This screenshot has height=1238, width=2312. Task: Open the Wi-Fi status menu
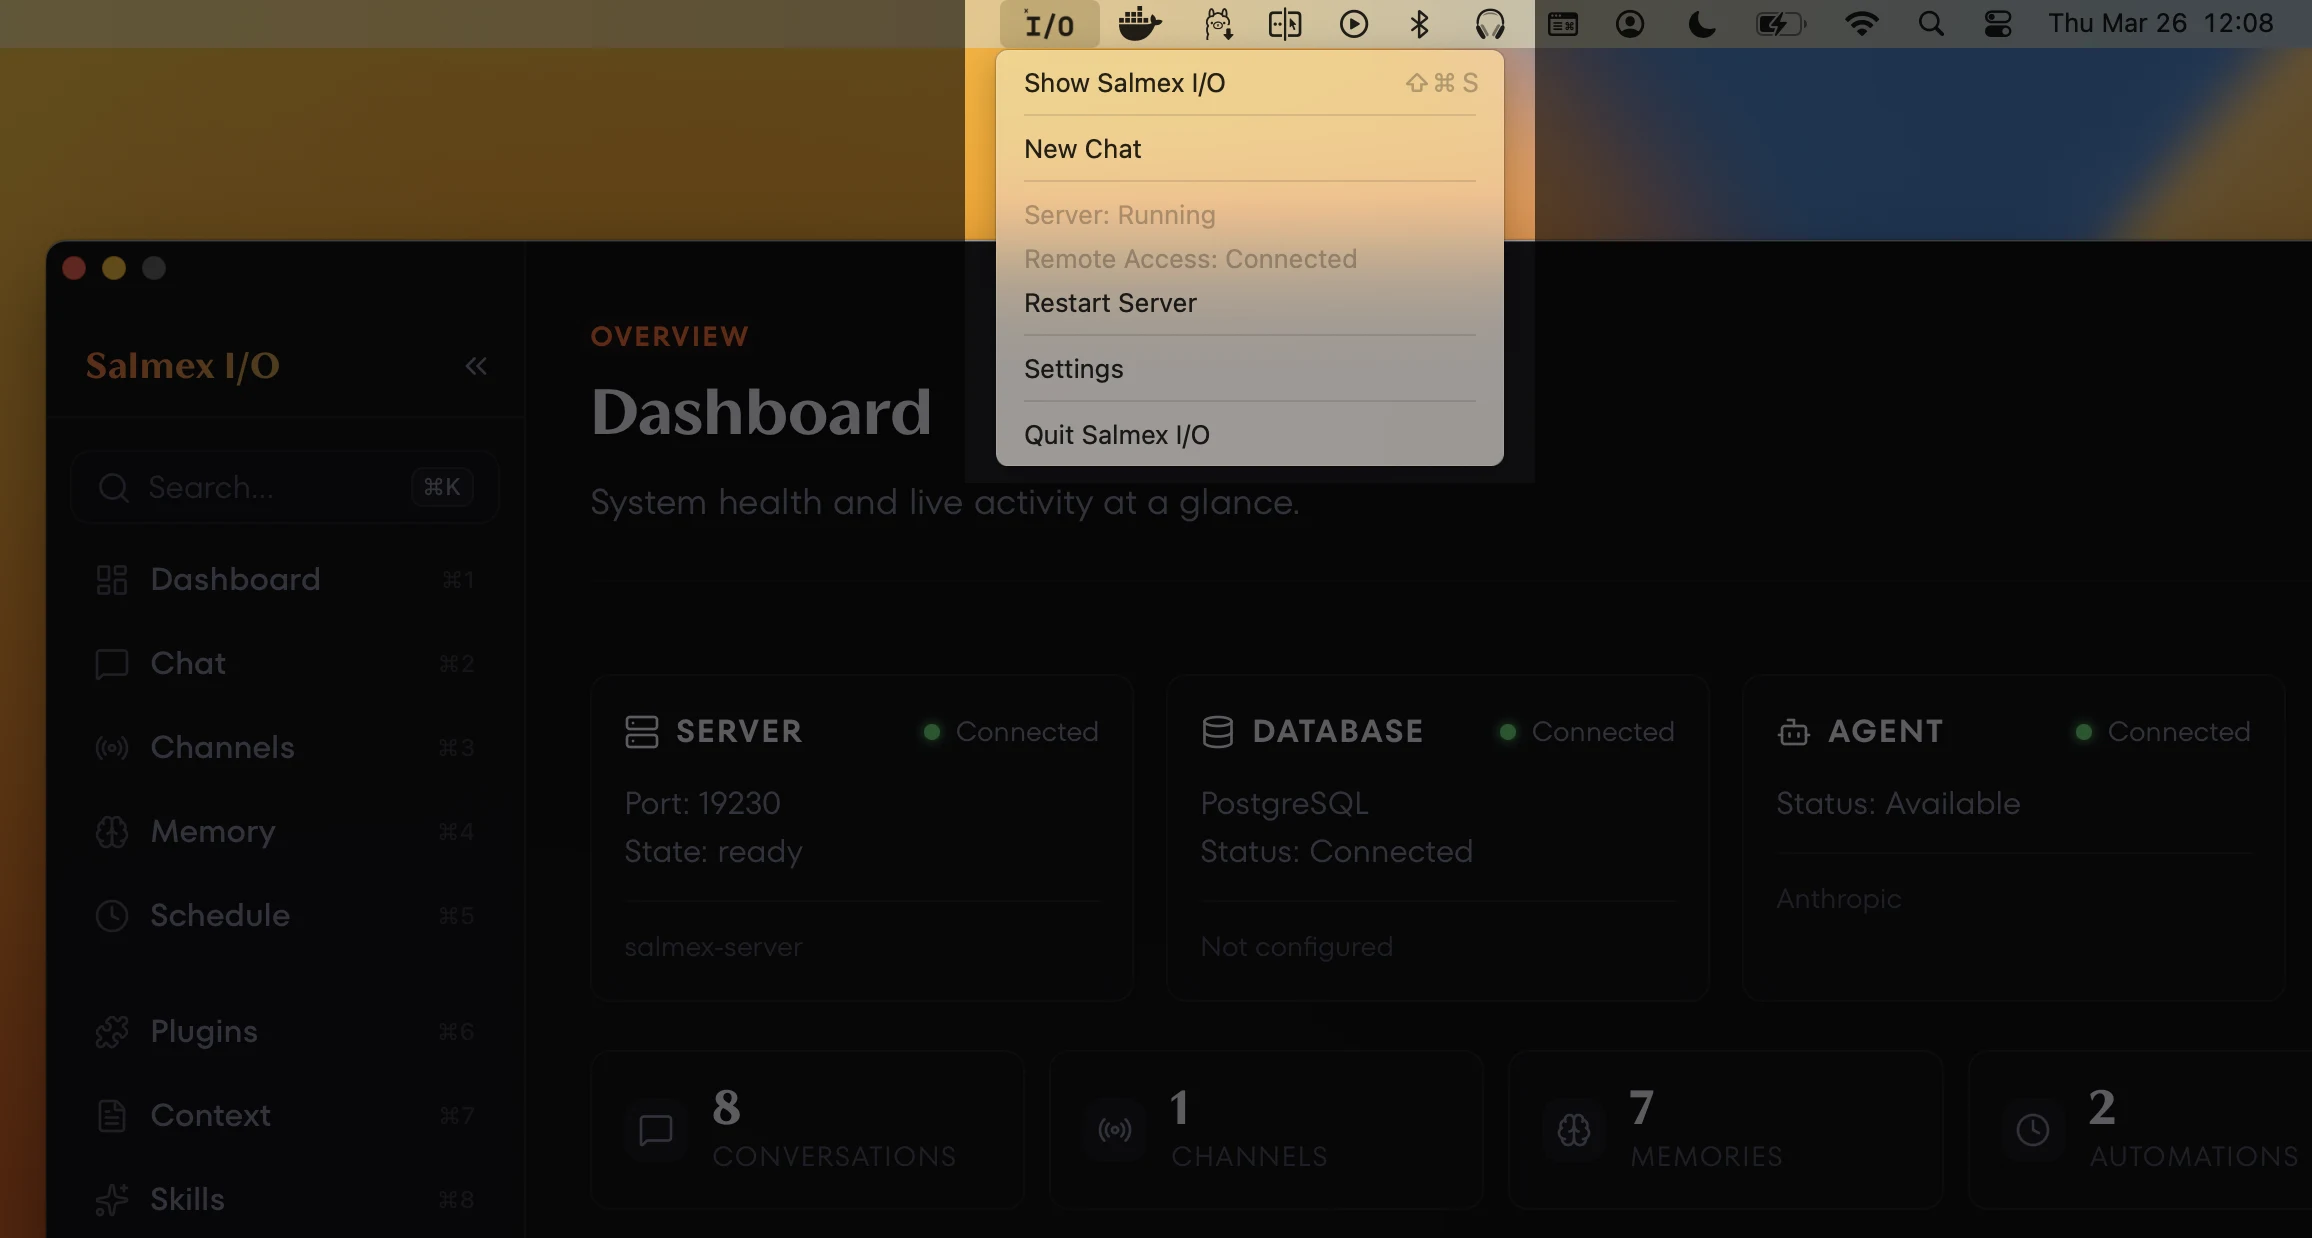tap(1862, 23)
